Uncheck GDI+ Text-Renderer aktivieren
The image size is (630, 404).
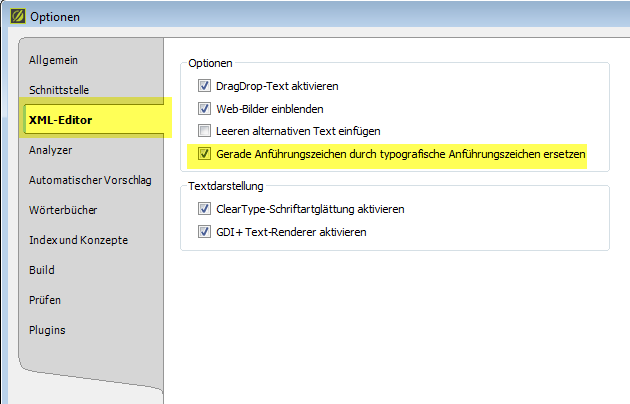205,232
